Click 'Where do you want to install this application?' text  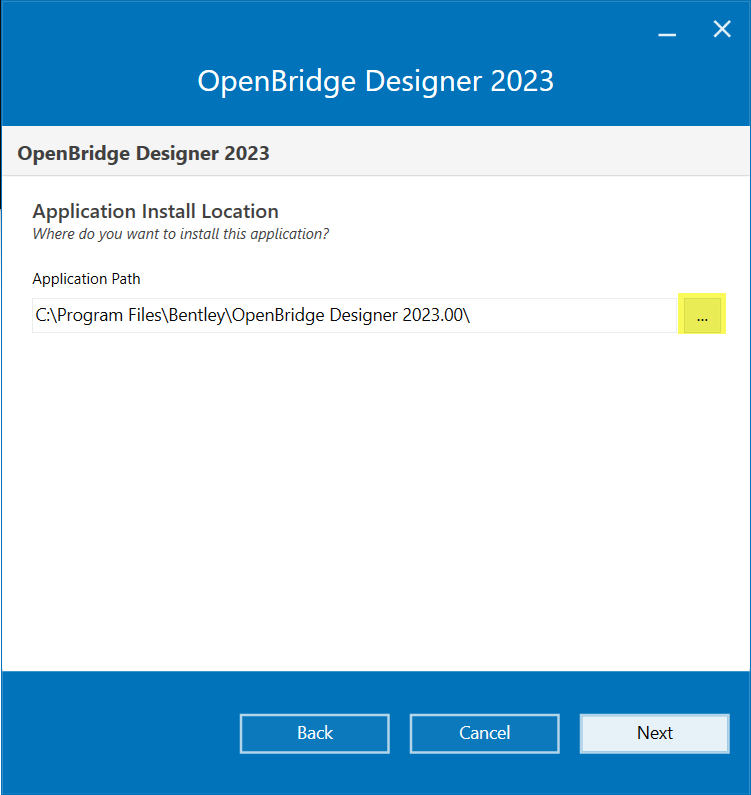(181, 234)
